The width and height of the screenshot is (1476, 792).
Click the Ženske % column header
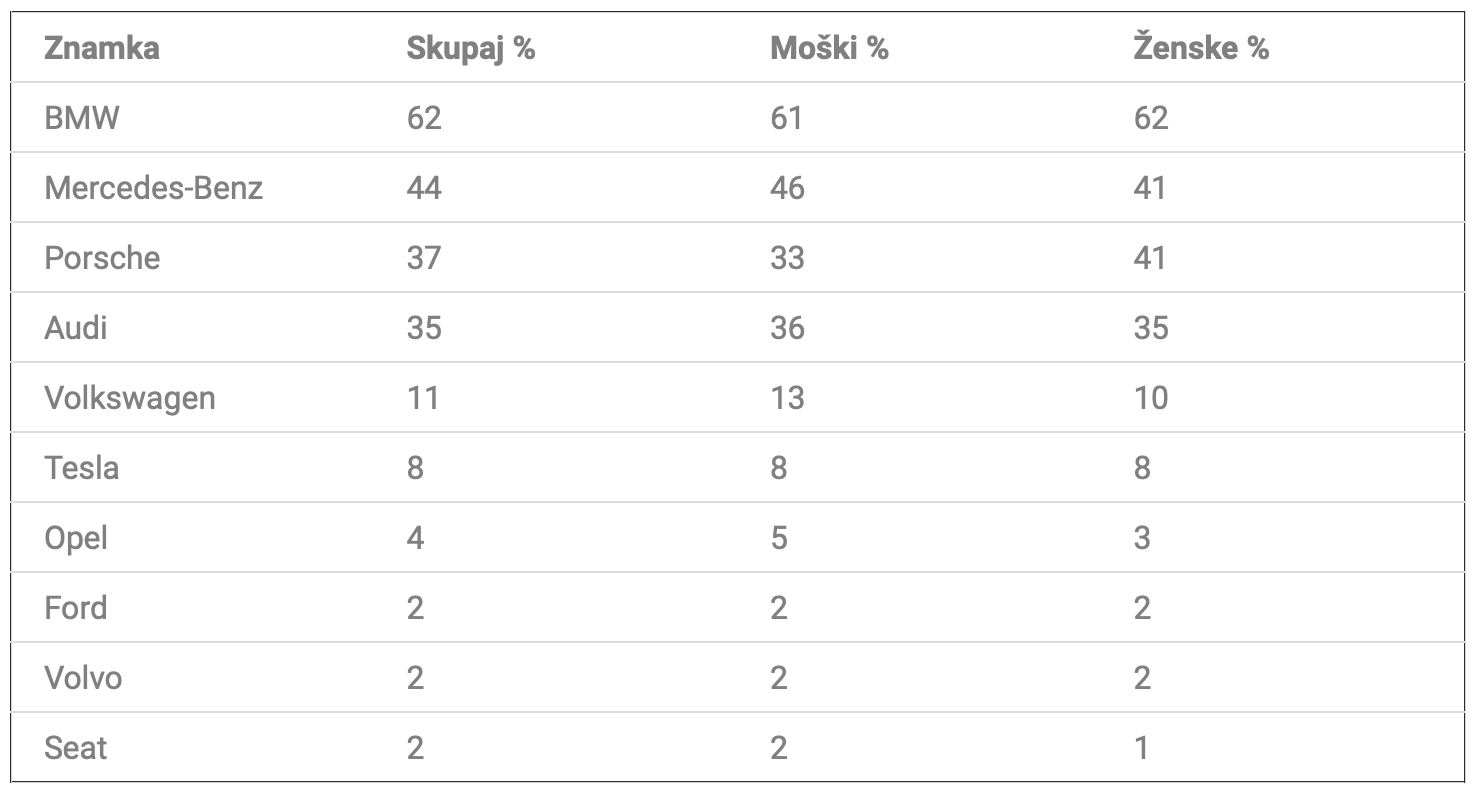1201,47
